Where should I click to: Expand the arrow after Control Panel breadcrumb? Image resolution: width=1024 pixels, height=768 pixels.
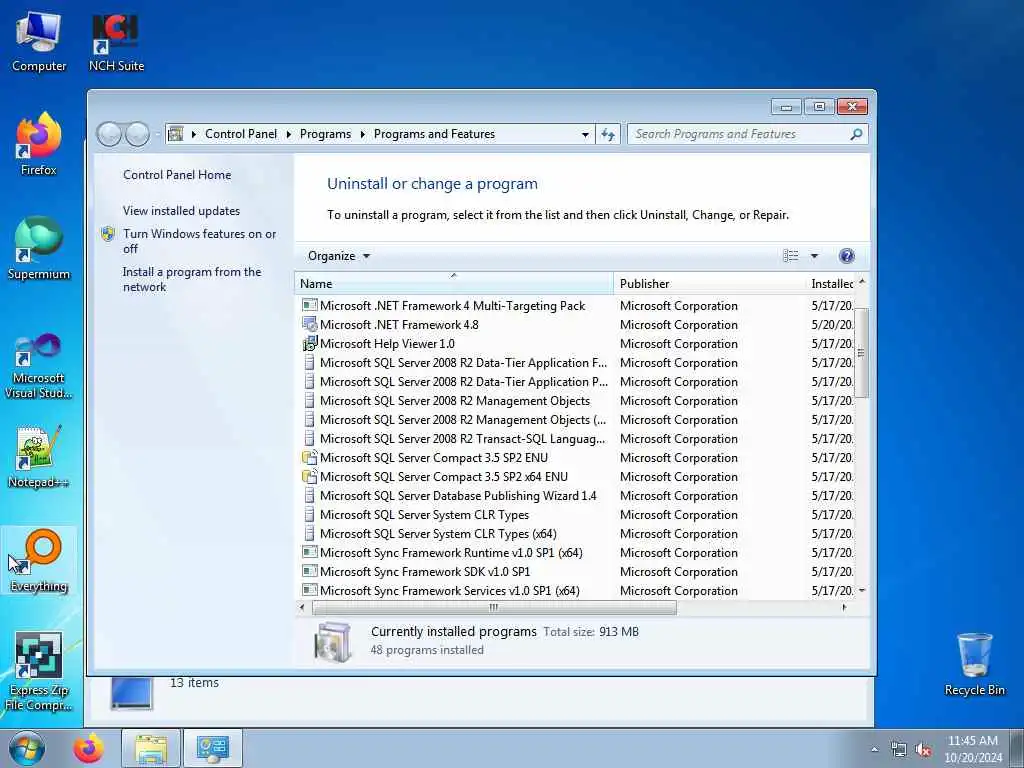288,135
